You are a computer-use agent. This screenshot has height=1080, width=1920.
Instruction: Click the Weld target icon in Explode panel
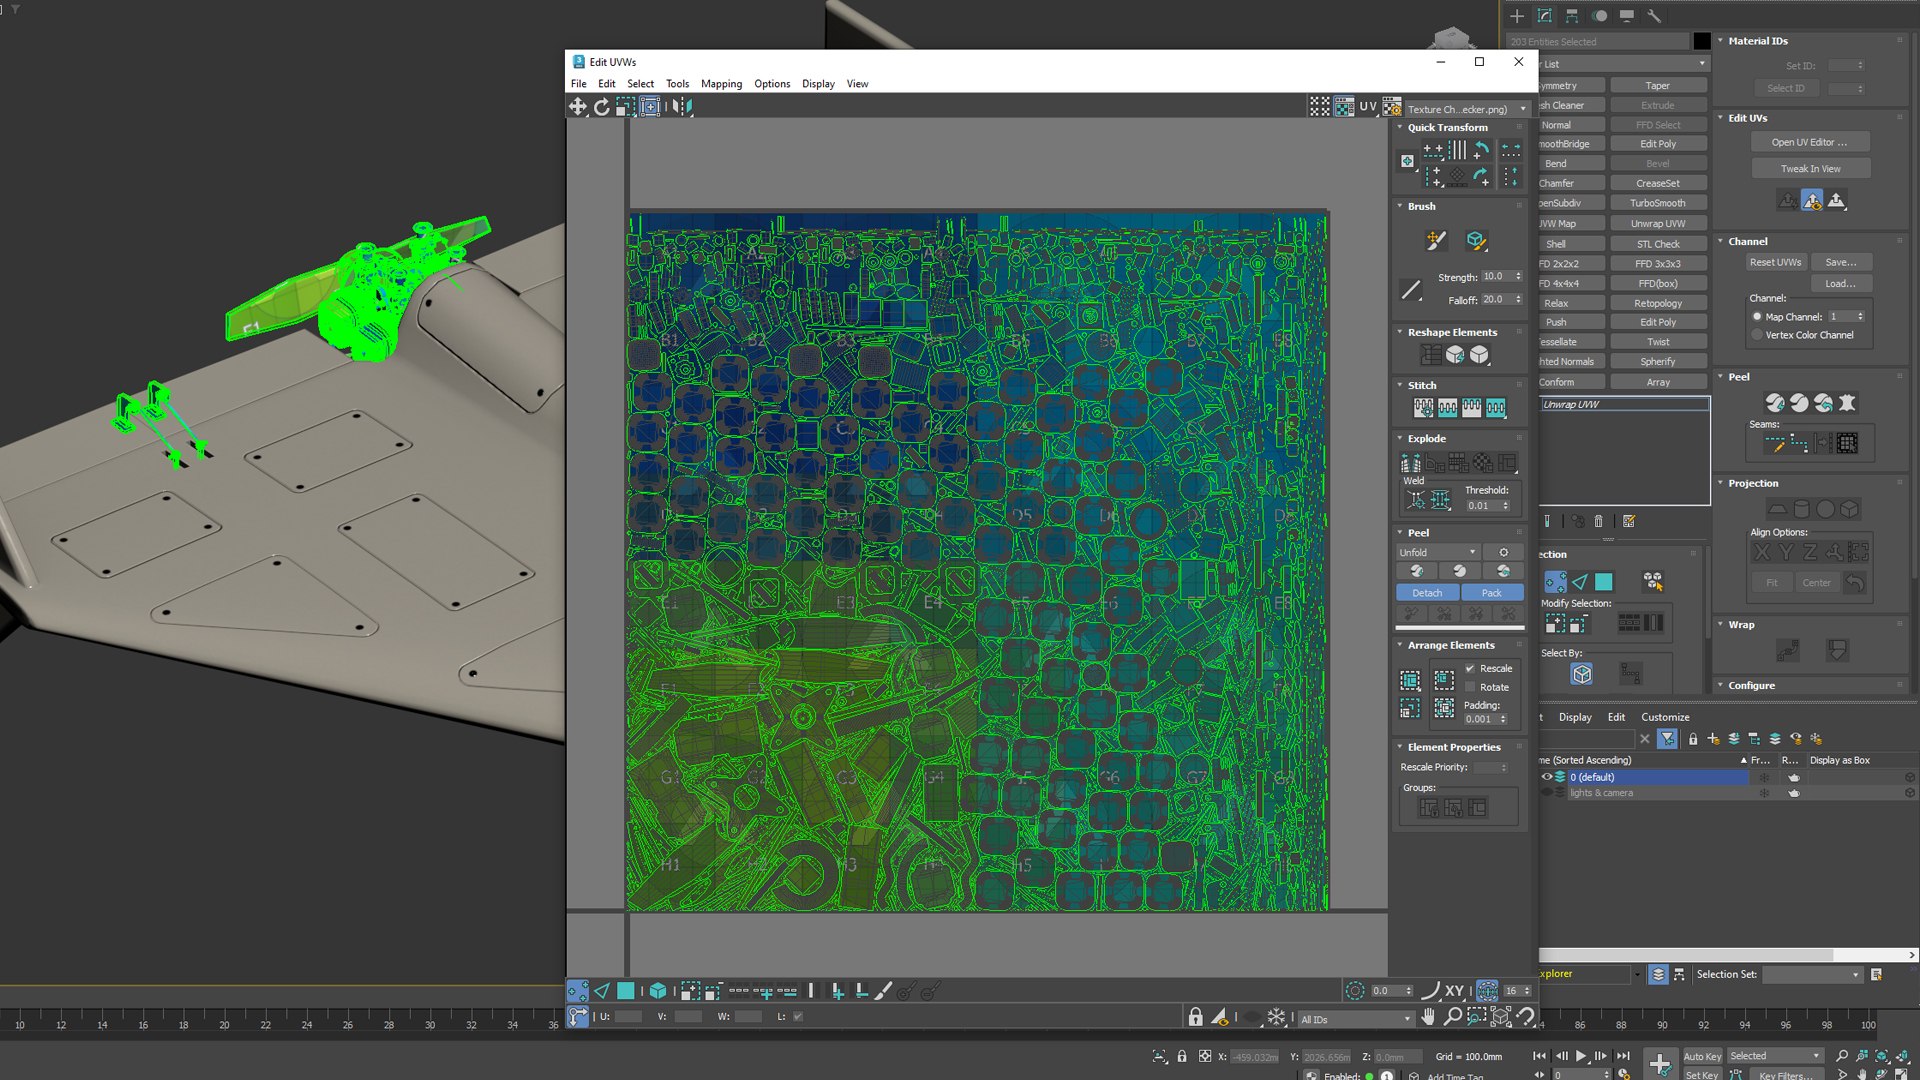pos(1416,500)
